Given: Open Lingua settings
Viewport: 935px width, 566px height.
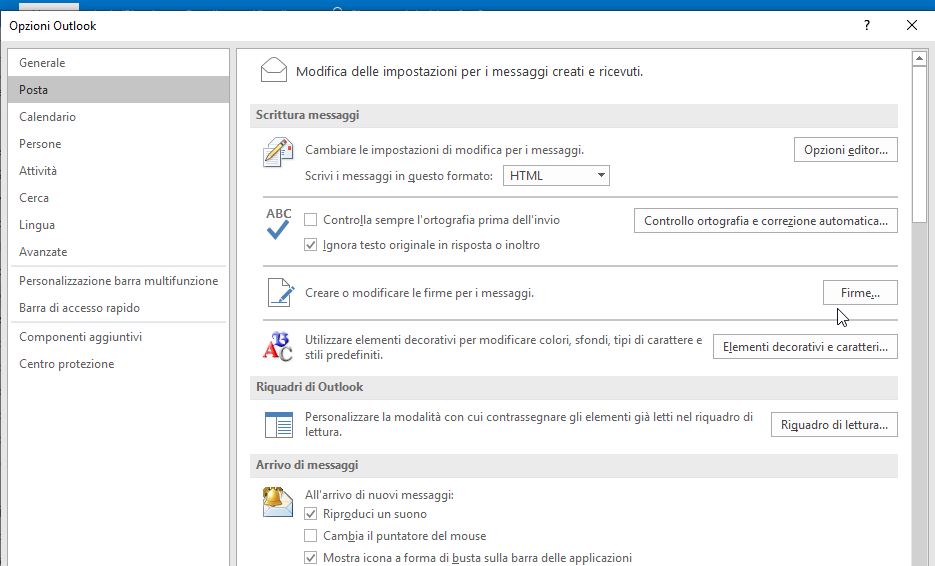Looking at the screenshot, I should tap(119, 225).
